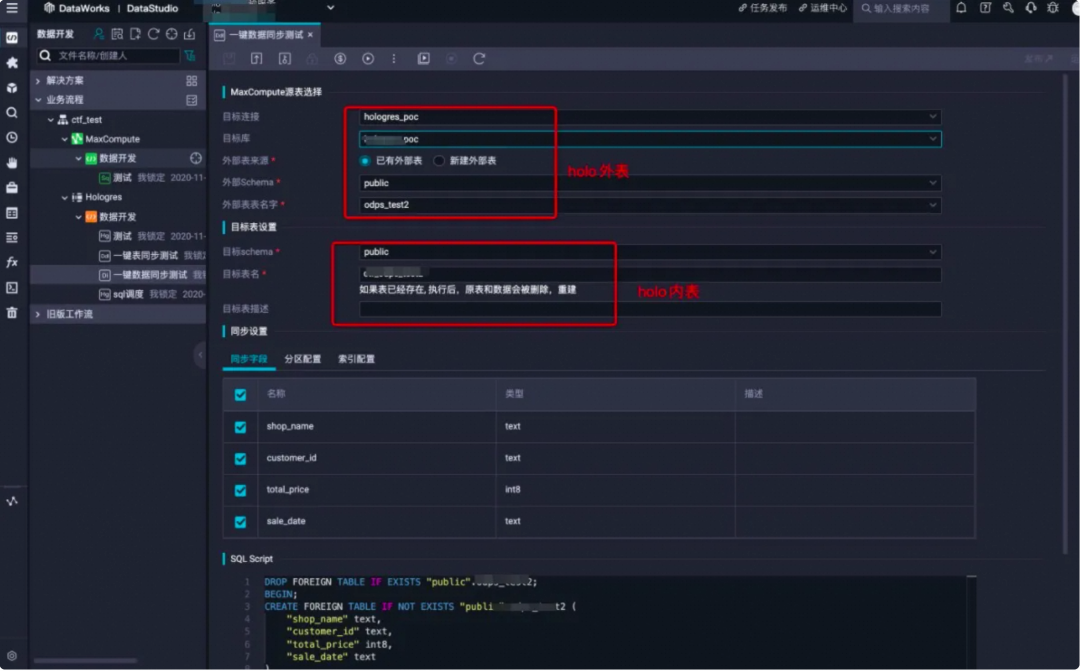Click the top bar search input

(900, 8)
